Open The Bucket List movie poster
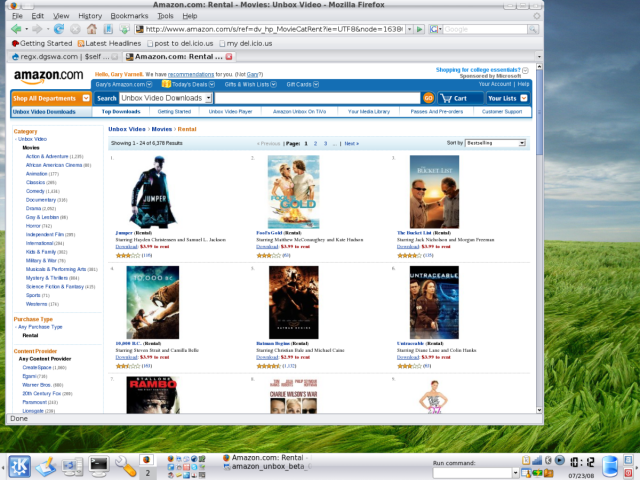The height and width of the screenshot is (480, 640). pos(434,192)
